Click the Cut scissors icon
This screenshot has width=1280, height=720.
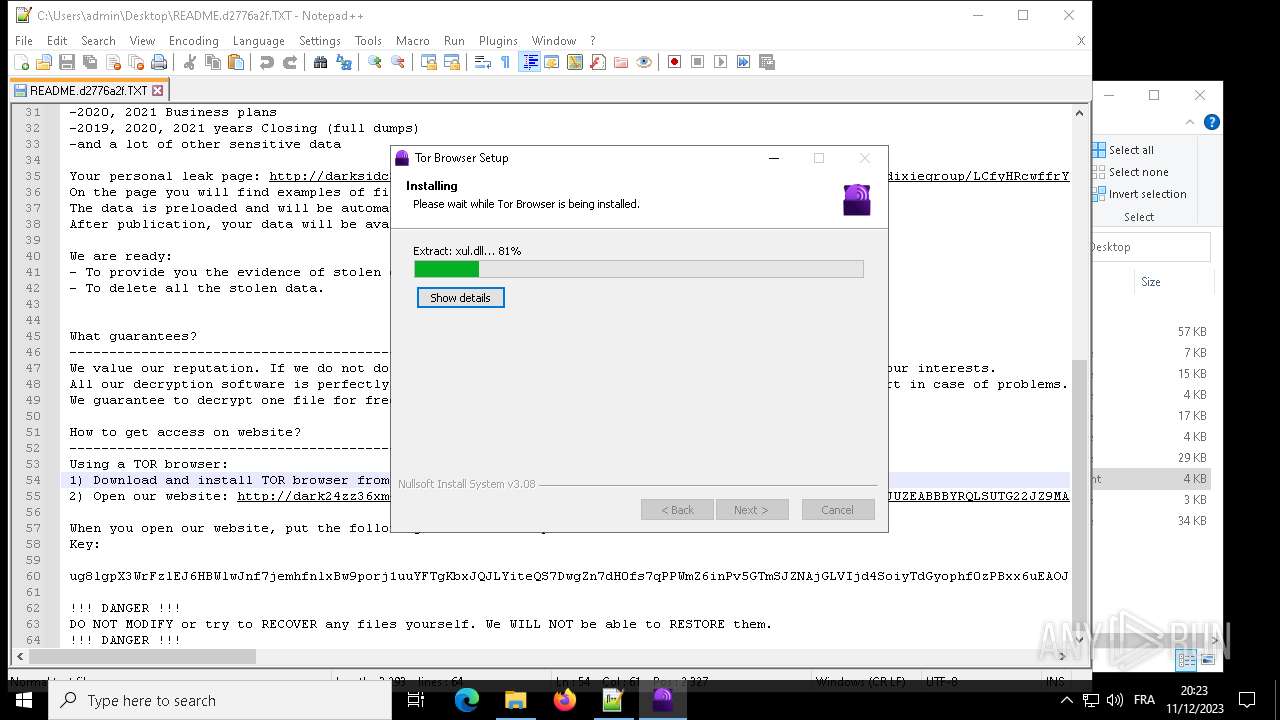(189, 62)
